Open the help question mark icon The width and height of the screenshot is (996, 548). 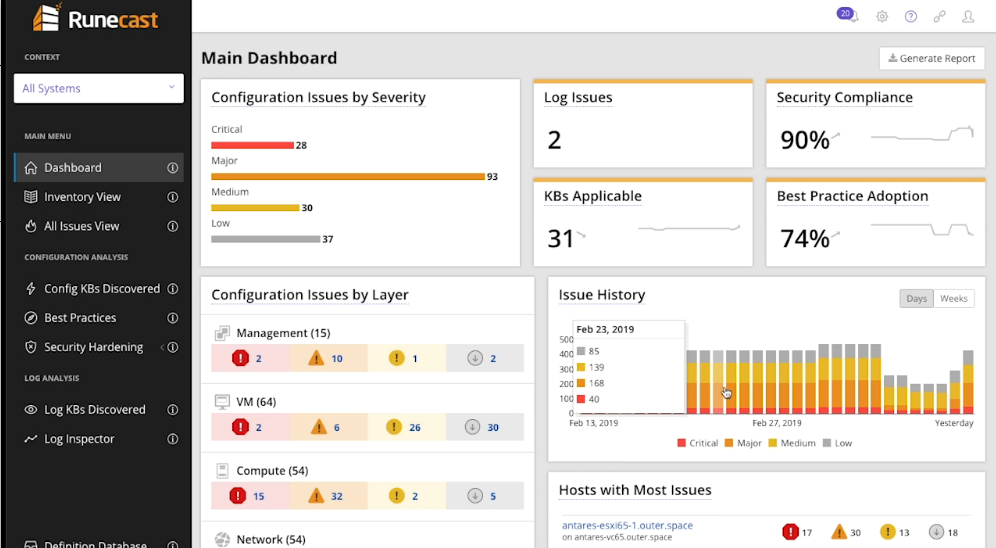(x=911, y=17)
